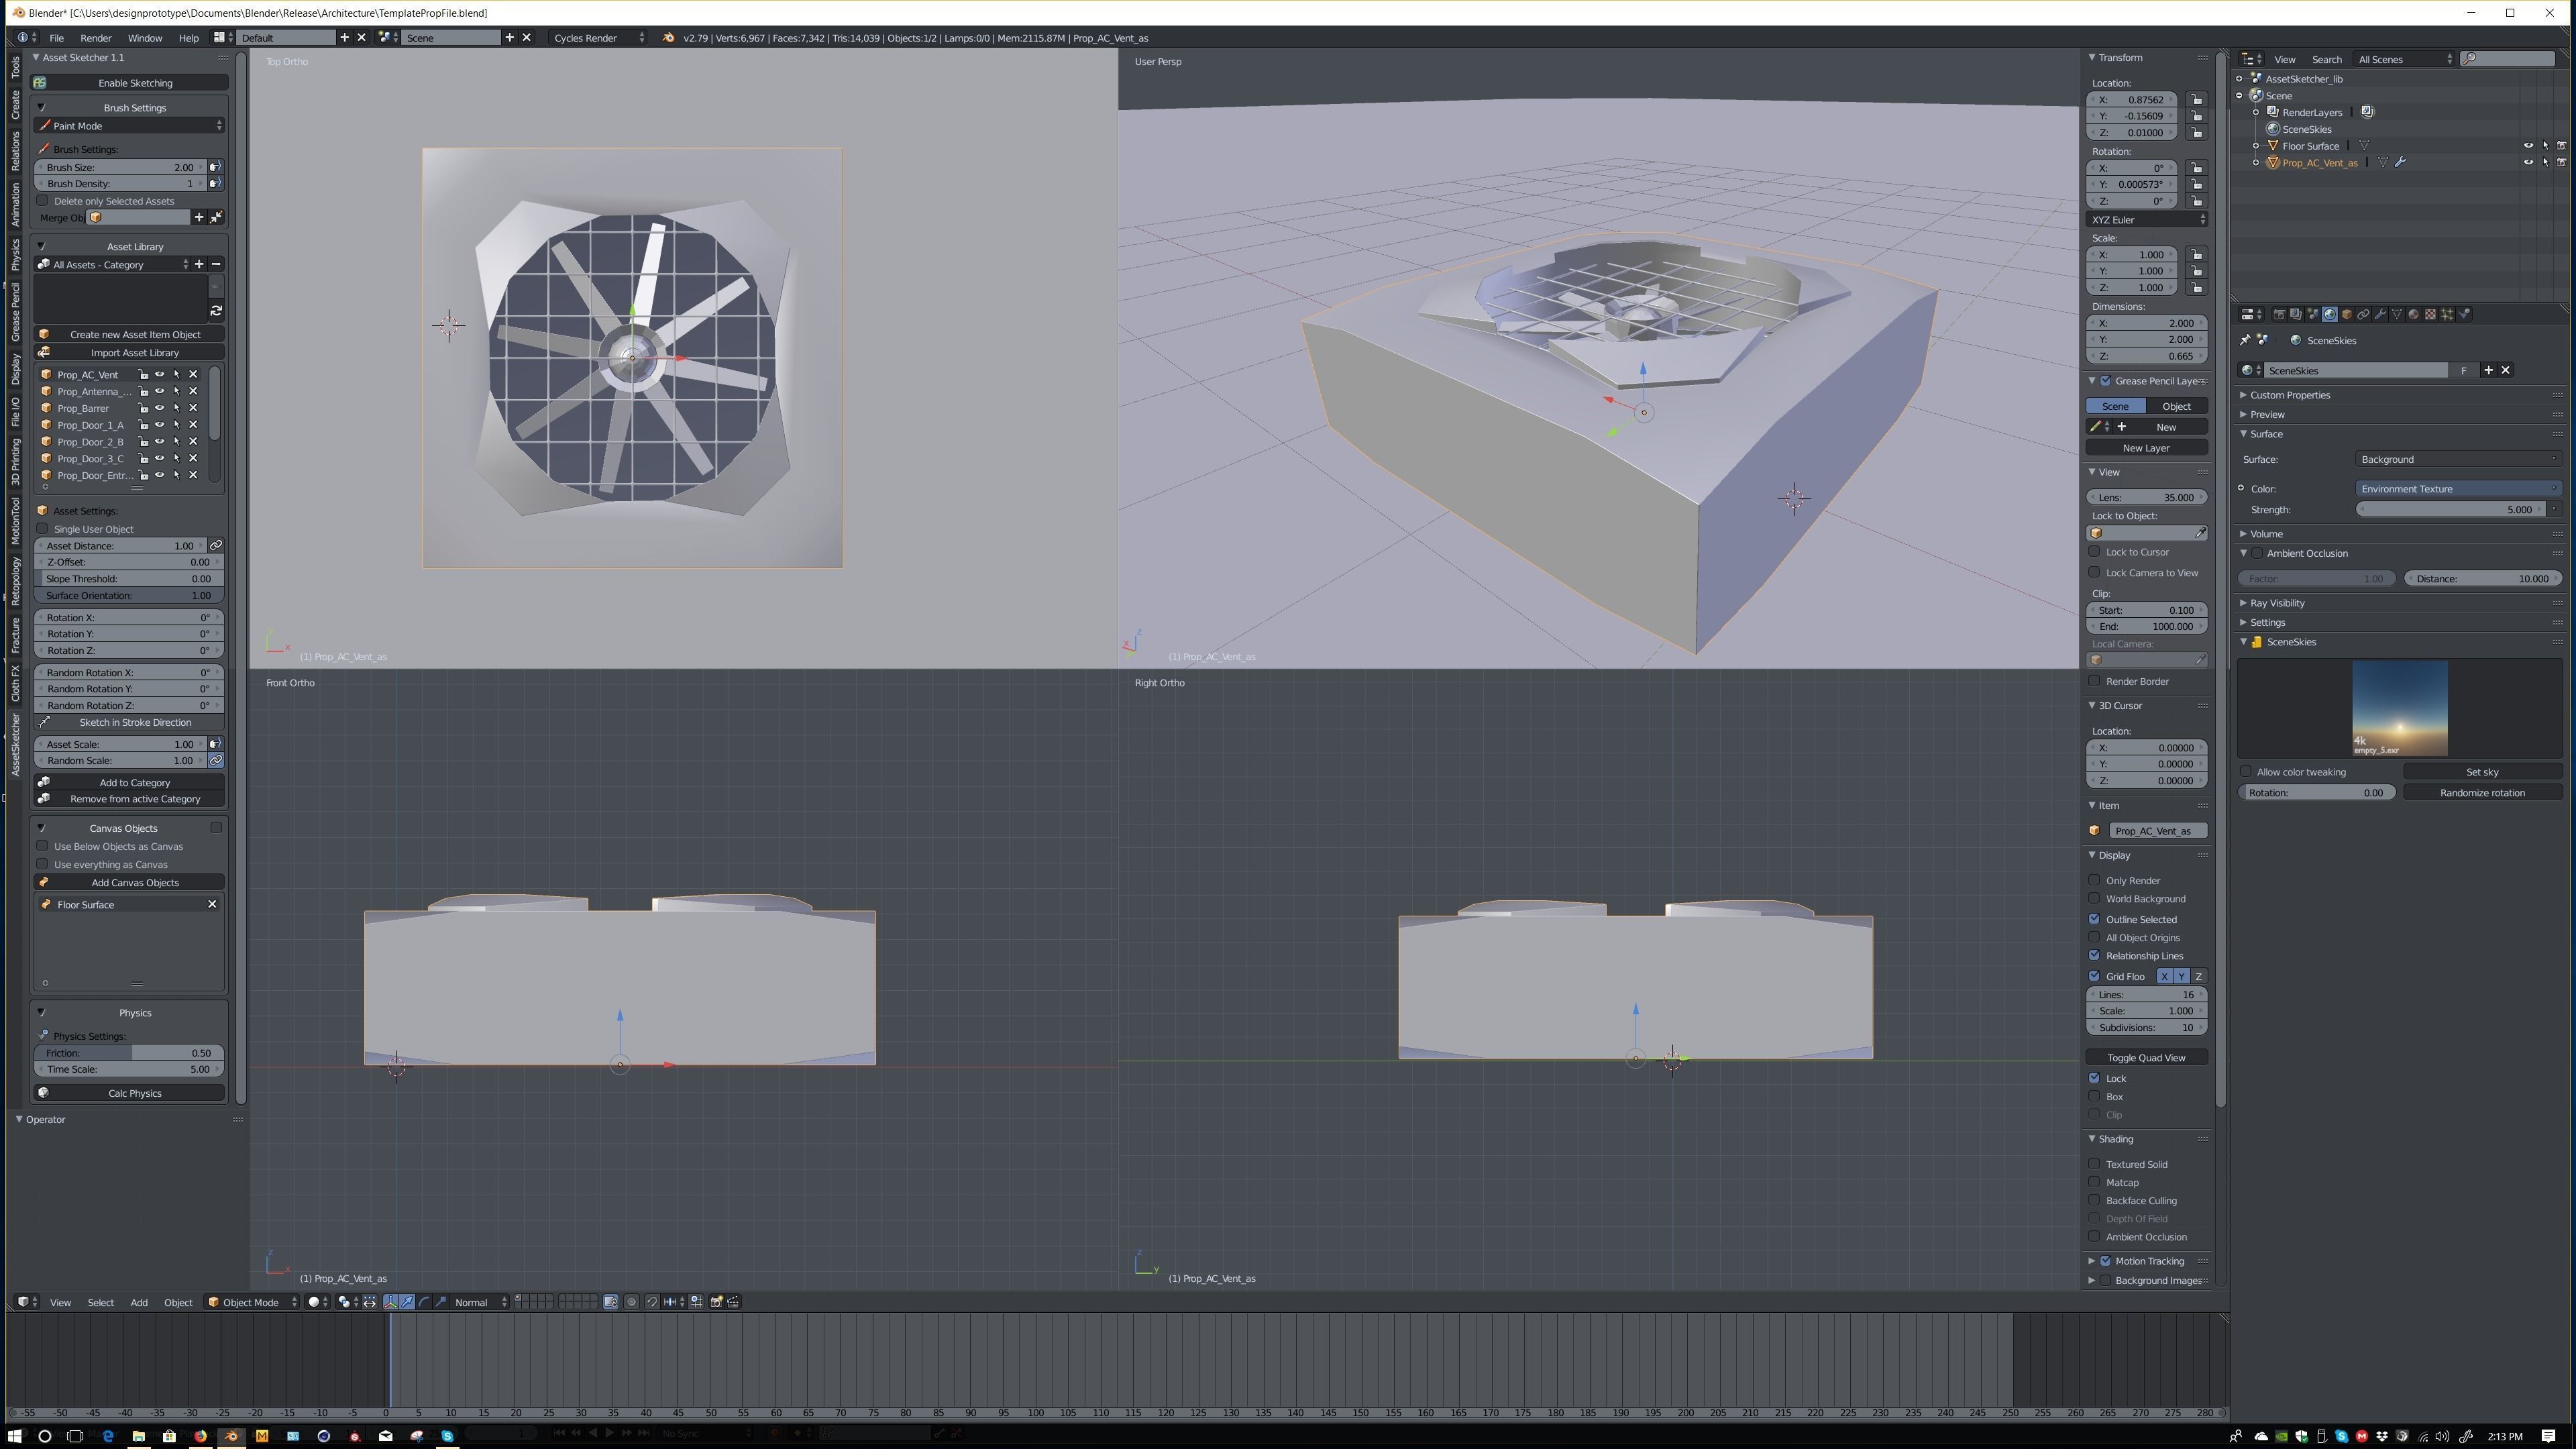Open the World properties tab
The height and width of the screenshot is (1449, 2576).
[x=2330, y=314]
